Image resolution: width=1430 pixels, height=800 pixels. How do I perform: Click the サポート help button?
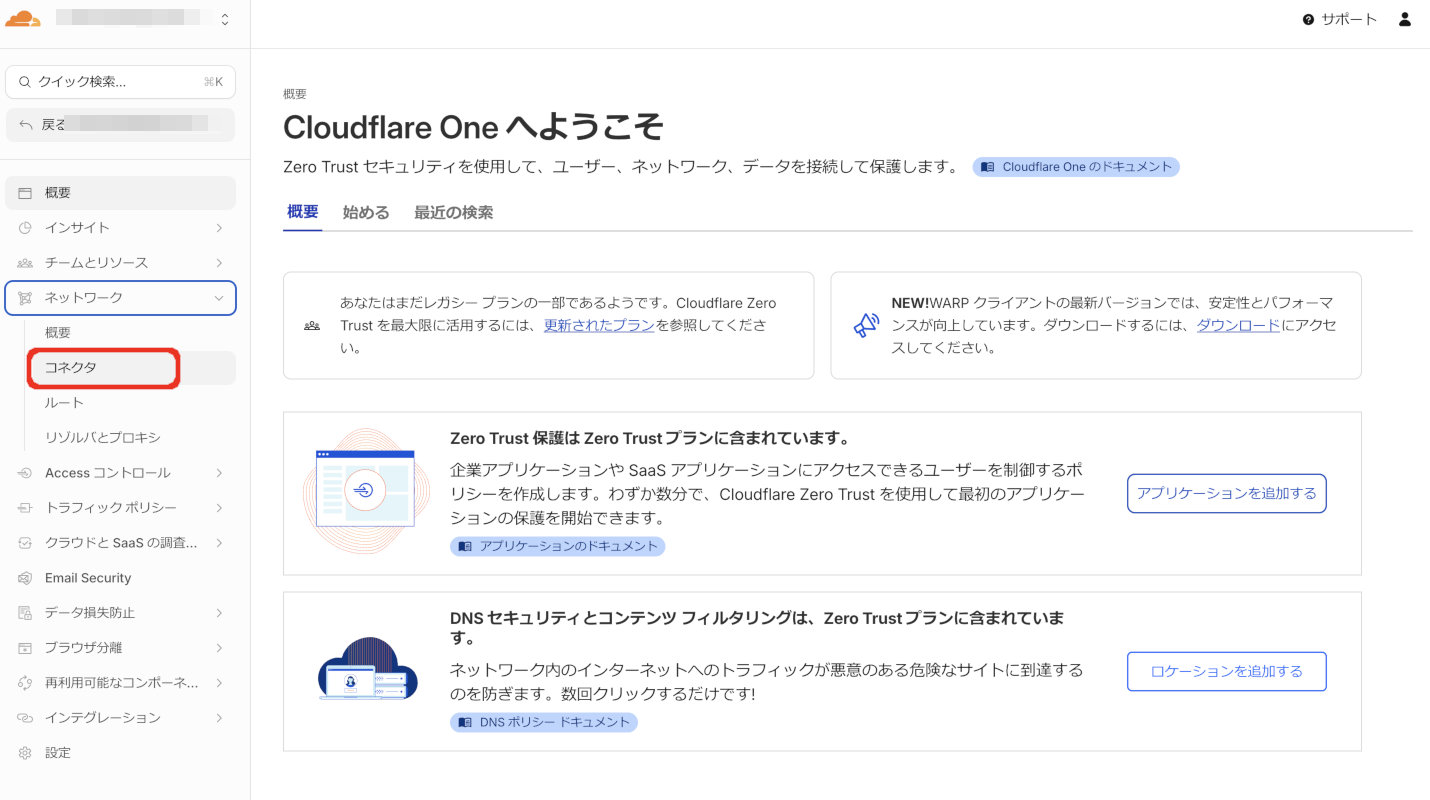1340,19
